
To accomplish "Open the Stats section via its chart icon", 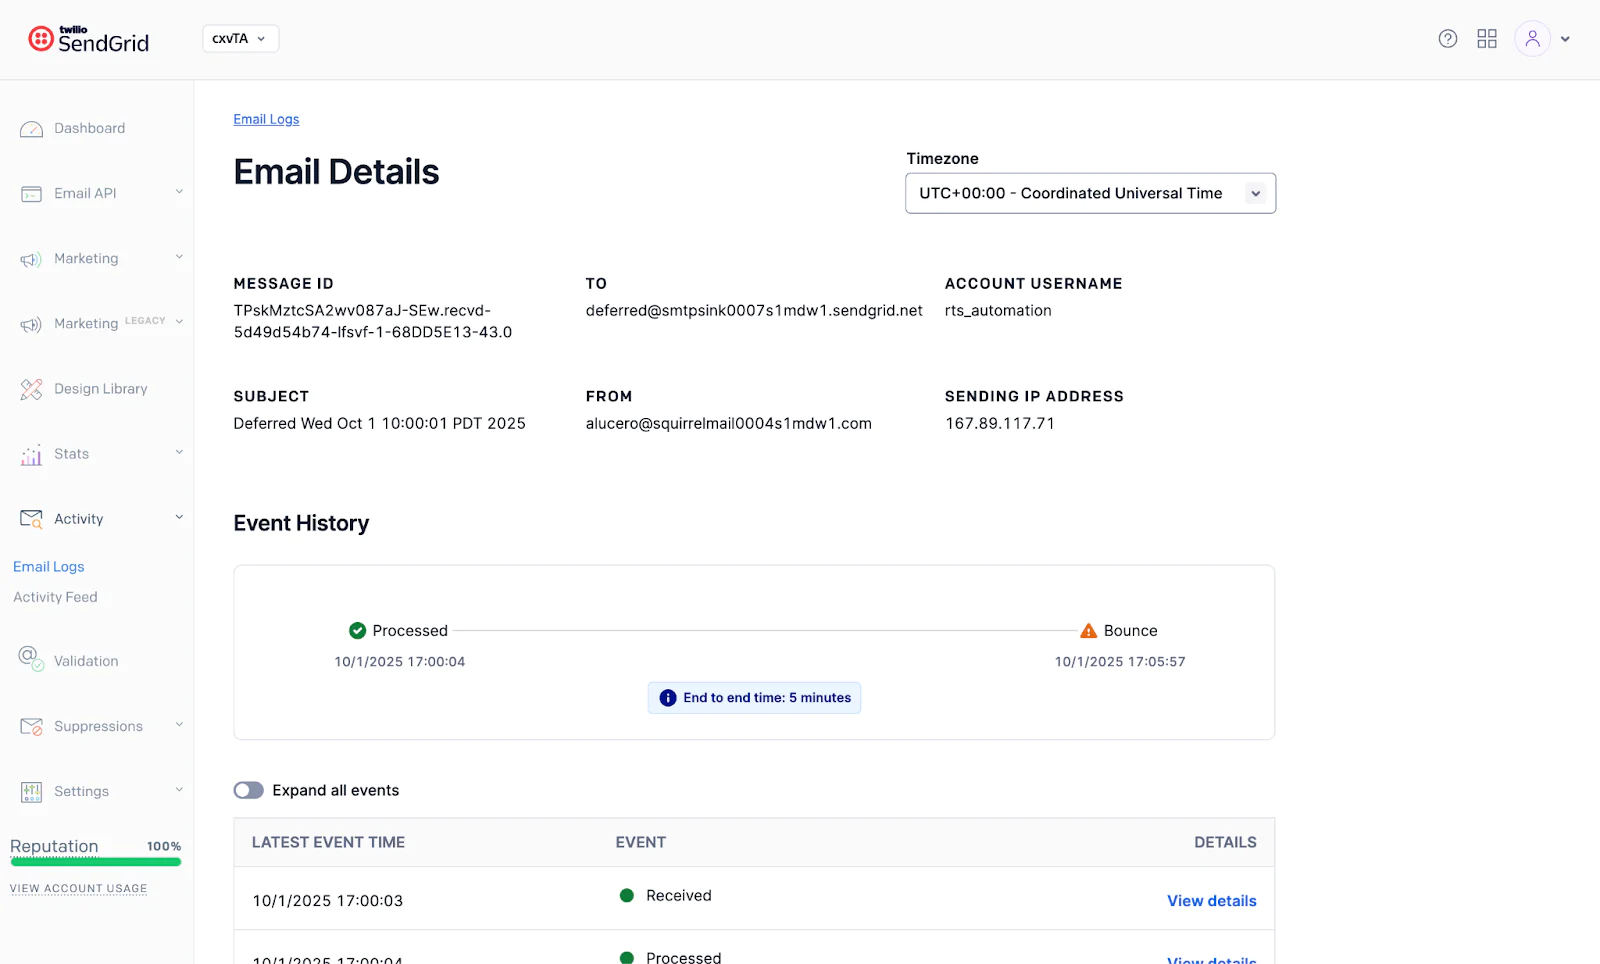I will (31, 454).
